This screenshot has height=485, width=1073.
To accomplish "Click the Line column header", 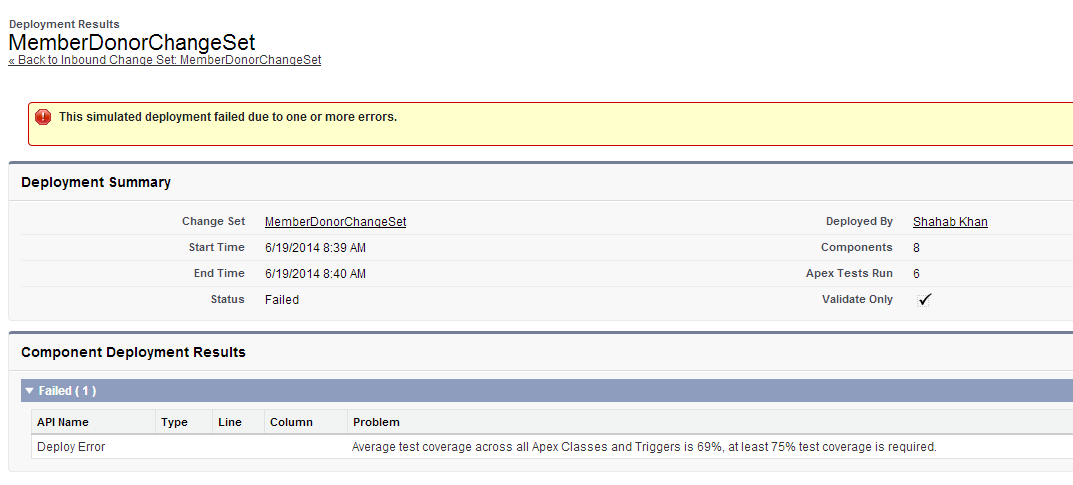I will point(230,422).
